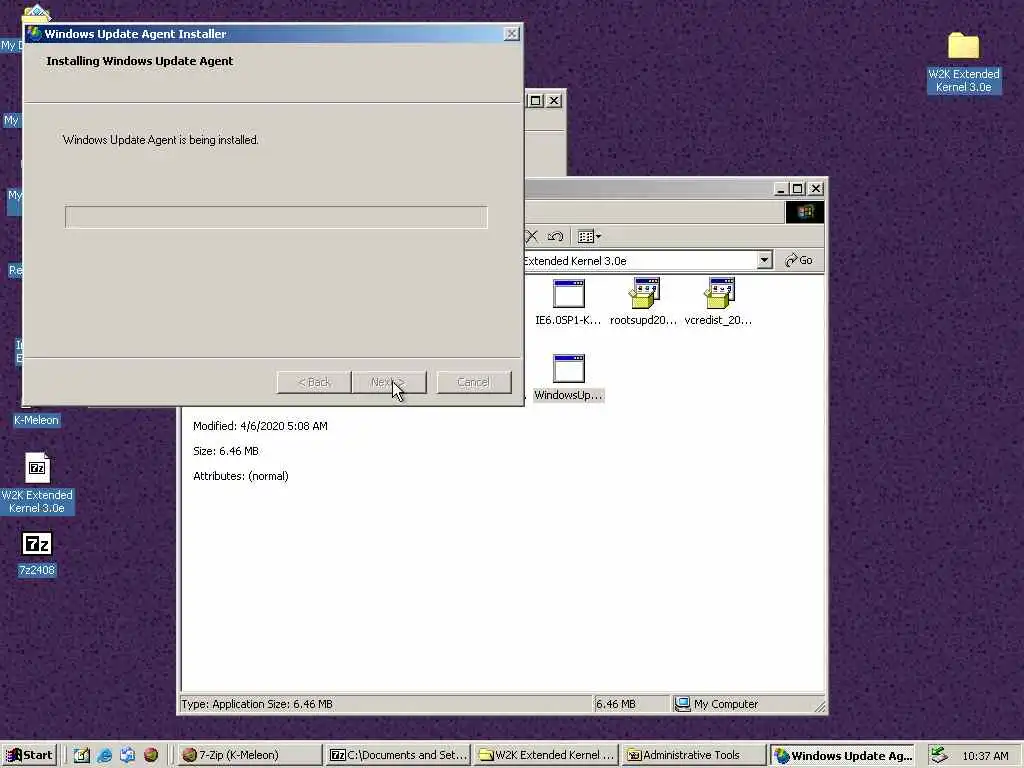
Task: Click 'Windows Update Agent is being installed.' text
Action: (161, 140)
